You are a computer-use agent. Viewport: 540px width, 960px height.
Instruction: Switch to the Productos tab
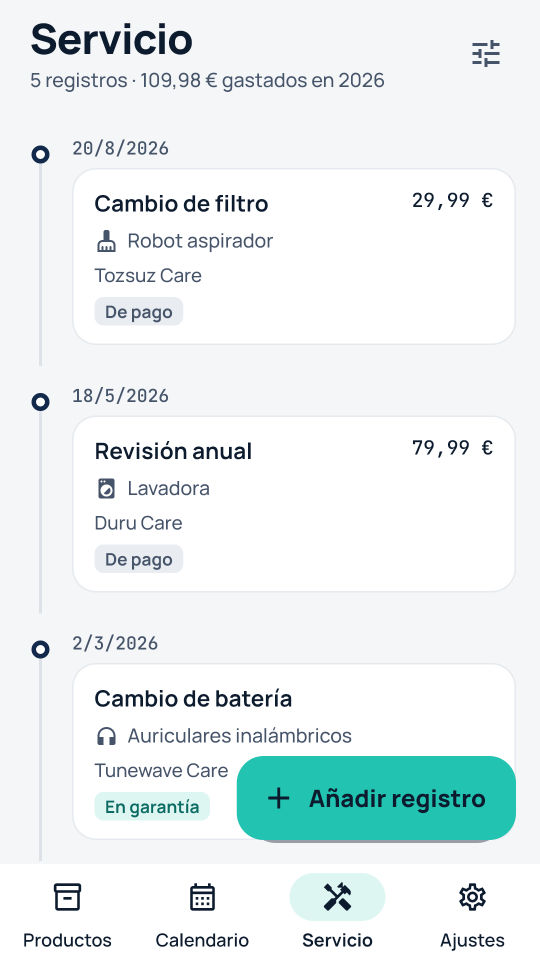67,912
